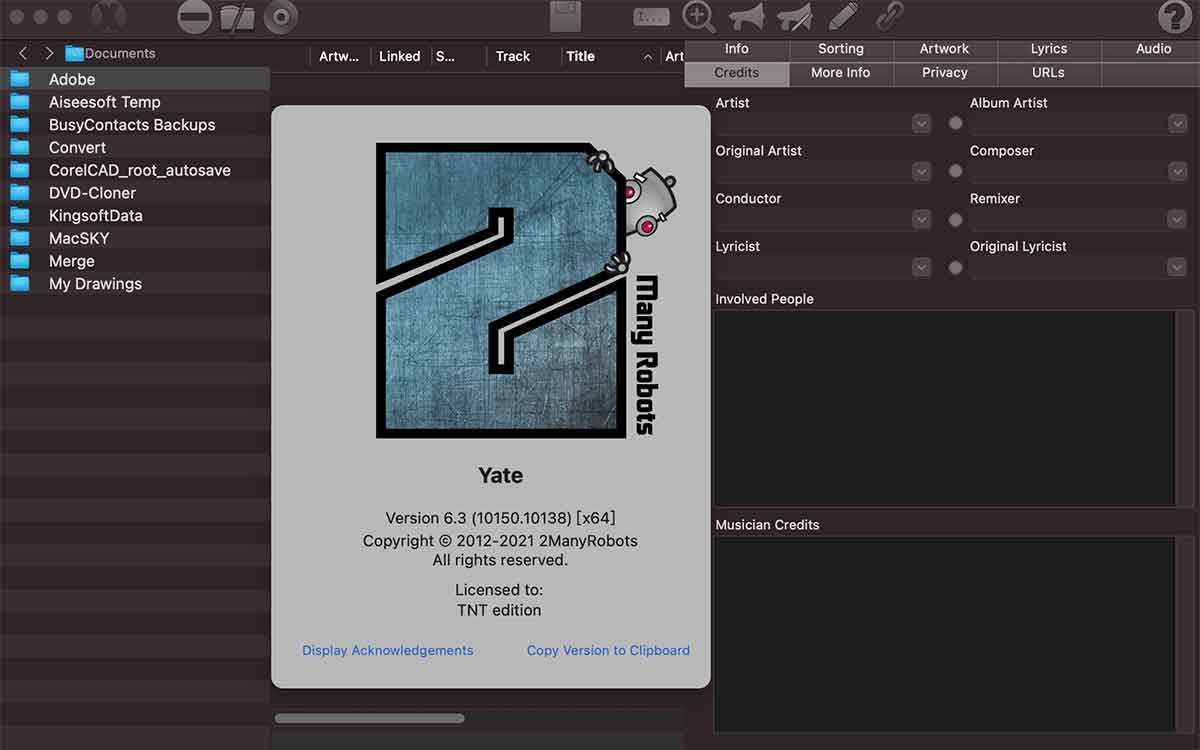Click the pencil edit icon

click(843, 16)
